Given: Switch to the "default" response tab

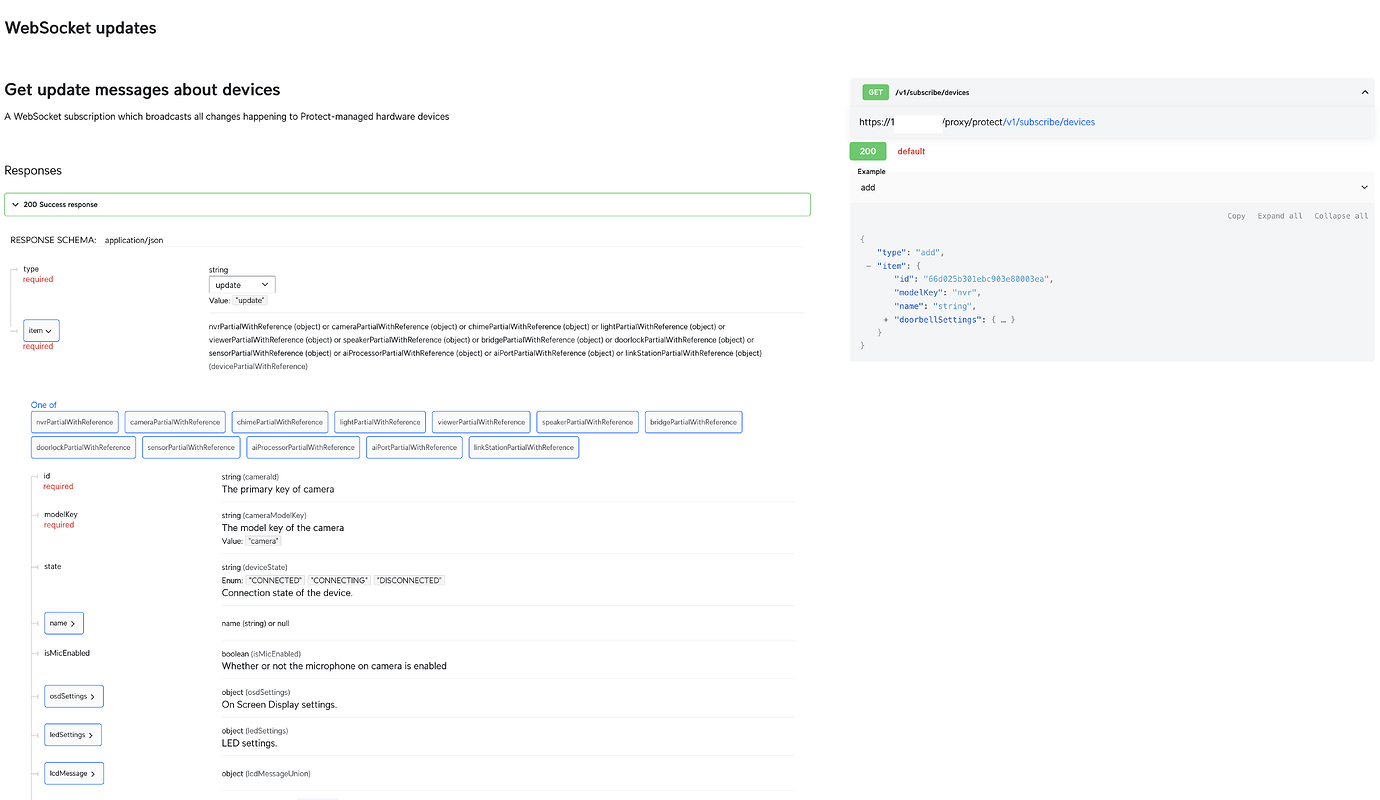Looking at the screenshot, I should 909,149.
